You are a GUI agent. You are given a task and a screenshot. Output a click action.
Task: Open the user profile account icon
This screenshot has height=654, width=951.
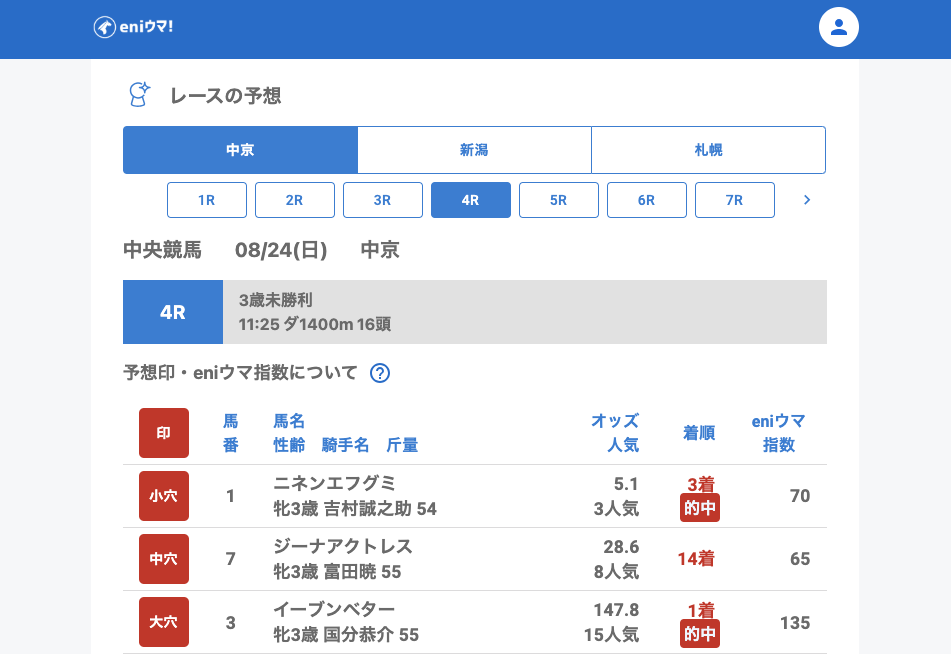(838, 27)
